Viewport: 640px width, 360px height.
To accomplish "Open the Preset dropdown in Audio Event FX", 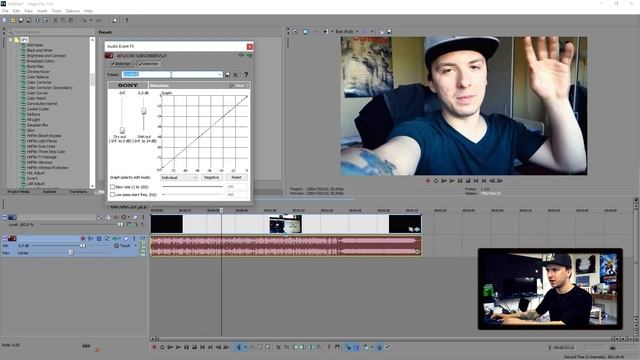I will click(220, 75).
